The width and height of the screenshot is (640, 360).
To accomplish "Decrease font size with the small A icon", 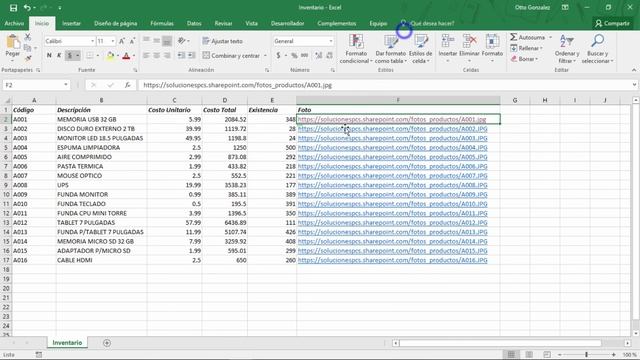I will 132,41.
